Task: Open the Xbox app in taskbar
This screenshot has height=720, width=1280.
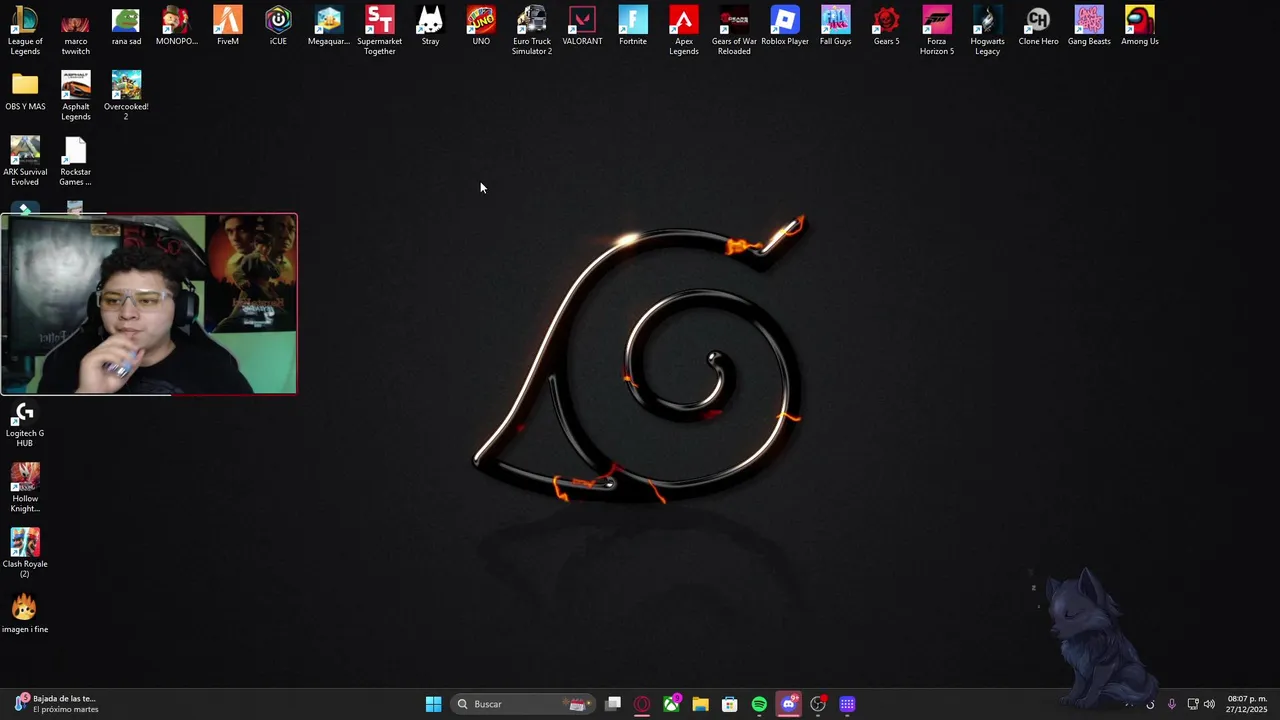Action: pos(671,704)
